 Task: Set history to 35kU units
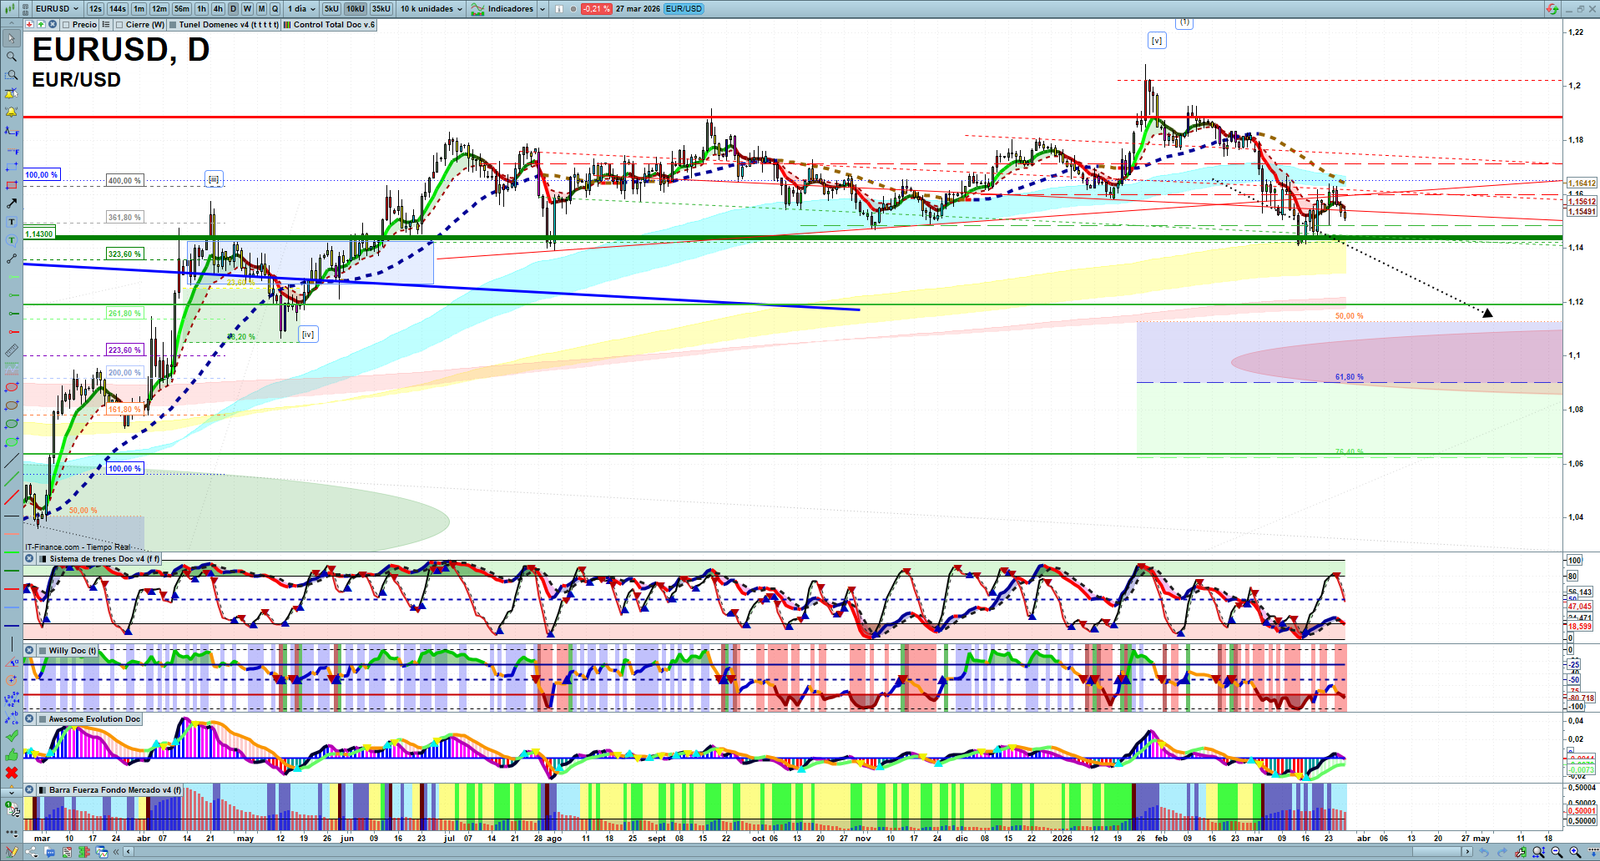pos(381,9)
